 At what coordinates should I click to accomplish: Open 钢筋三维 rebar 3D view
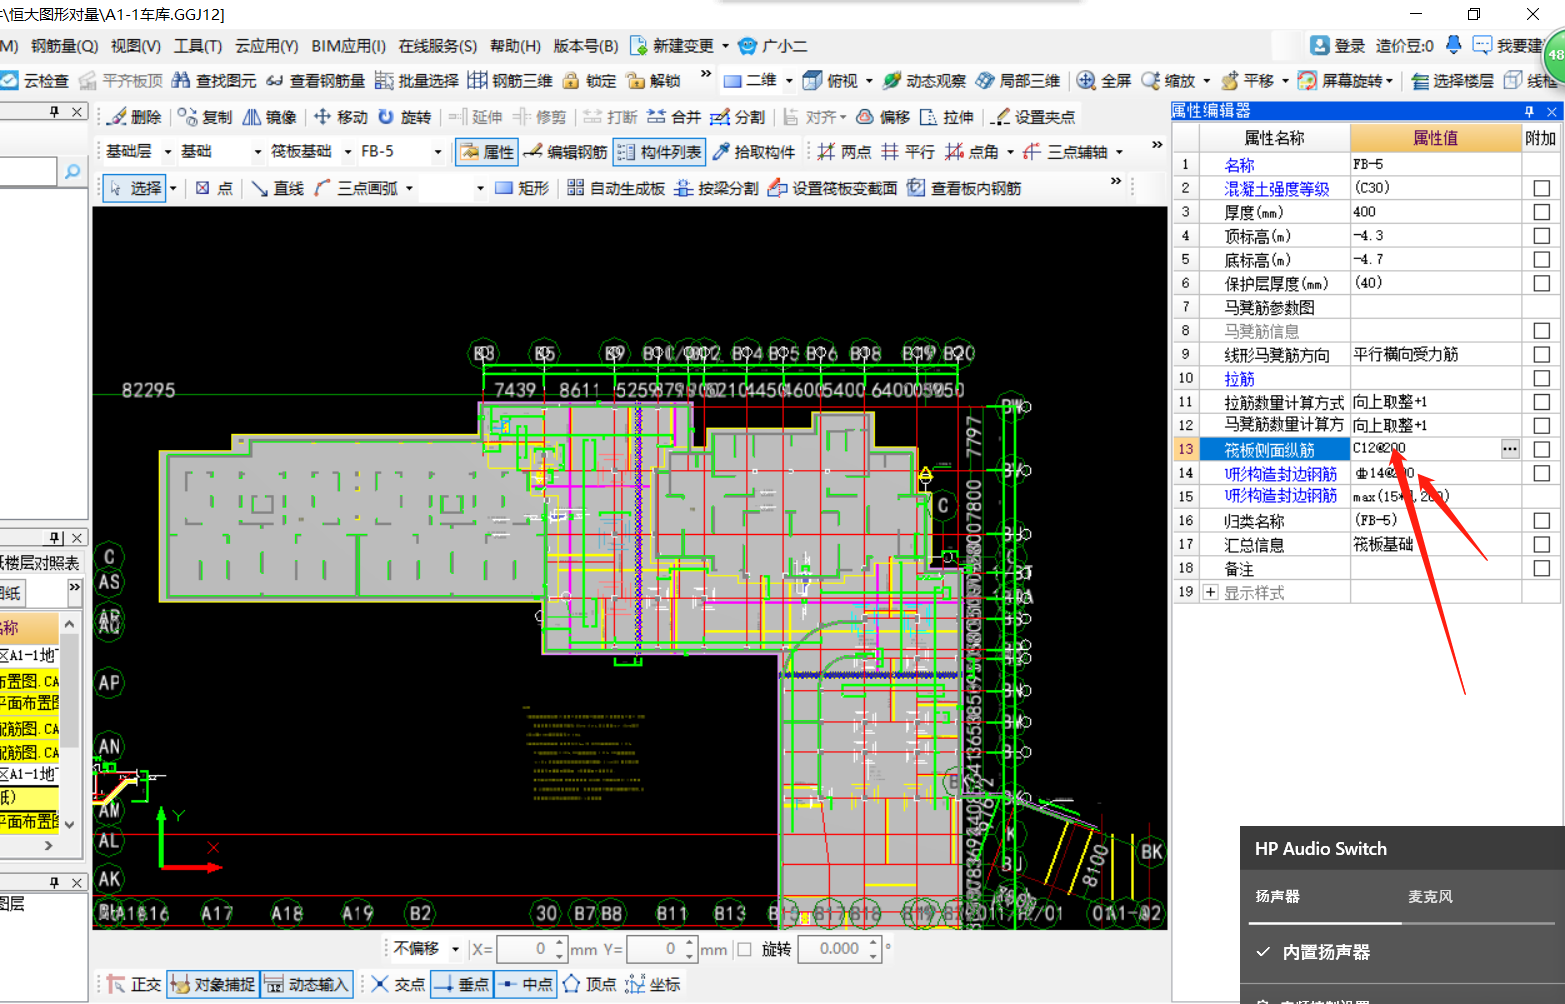510,81
